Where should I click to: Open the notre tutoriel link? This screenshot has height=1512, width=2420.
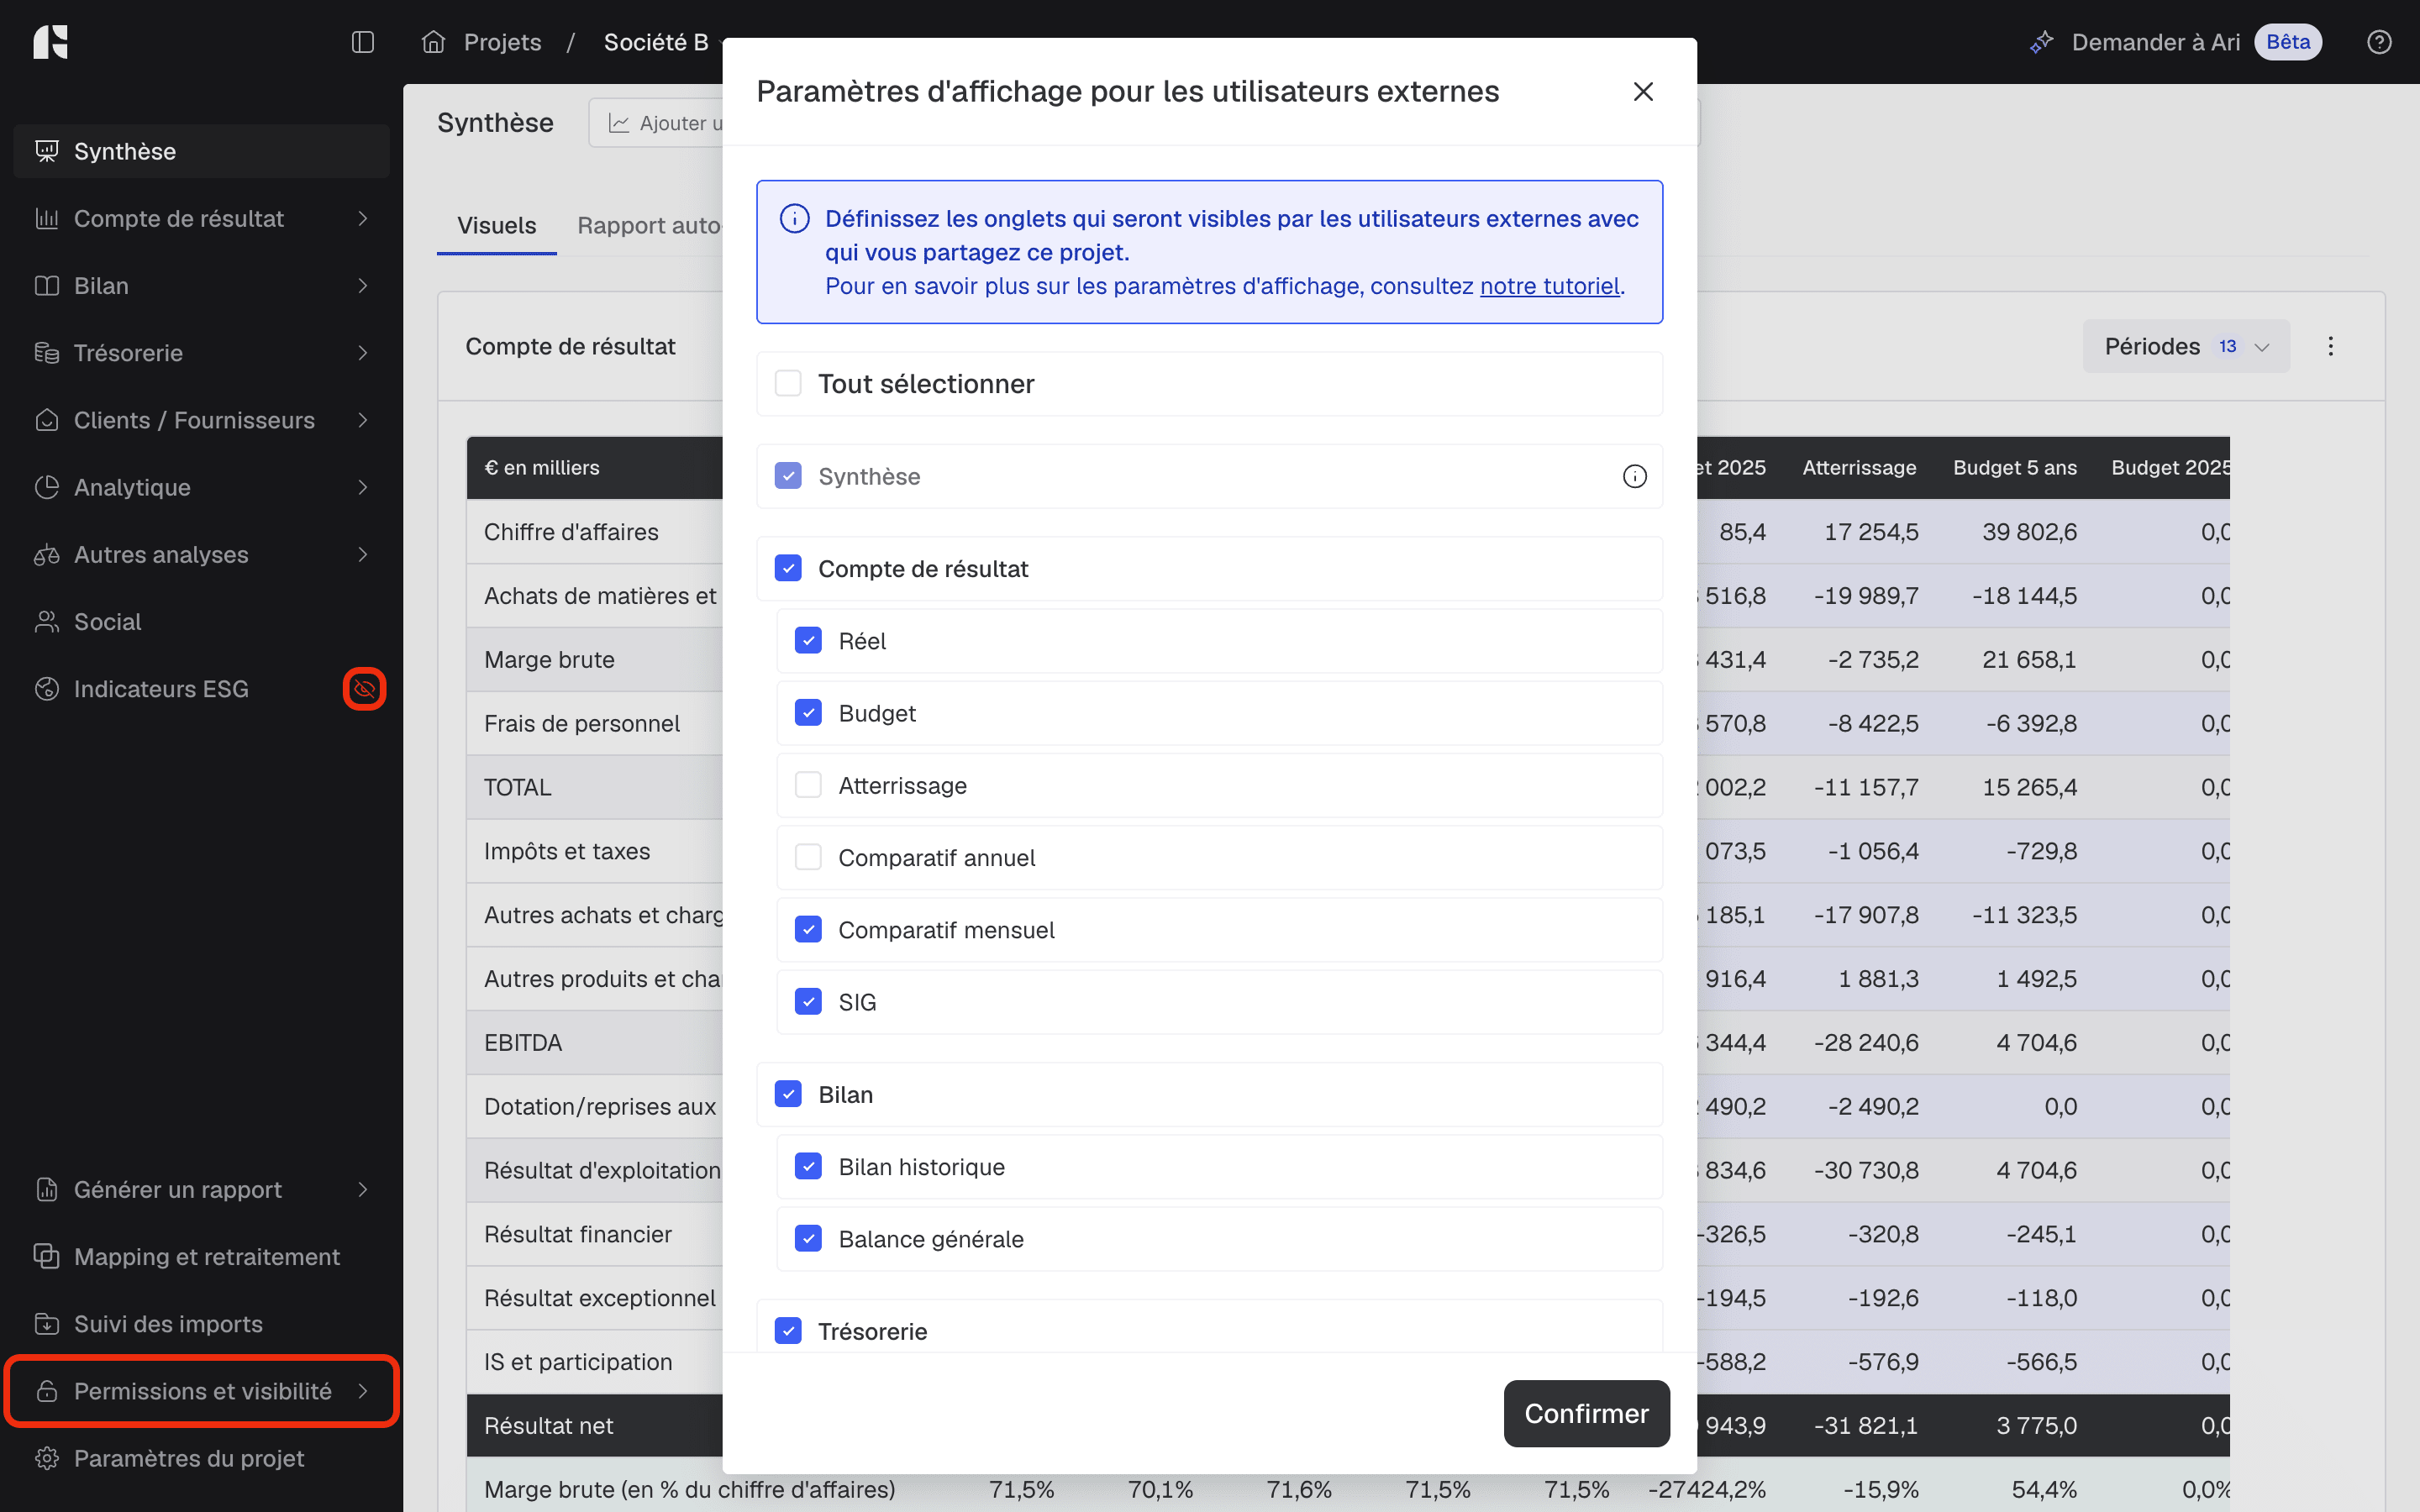point(1549,286)
